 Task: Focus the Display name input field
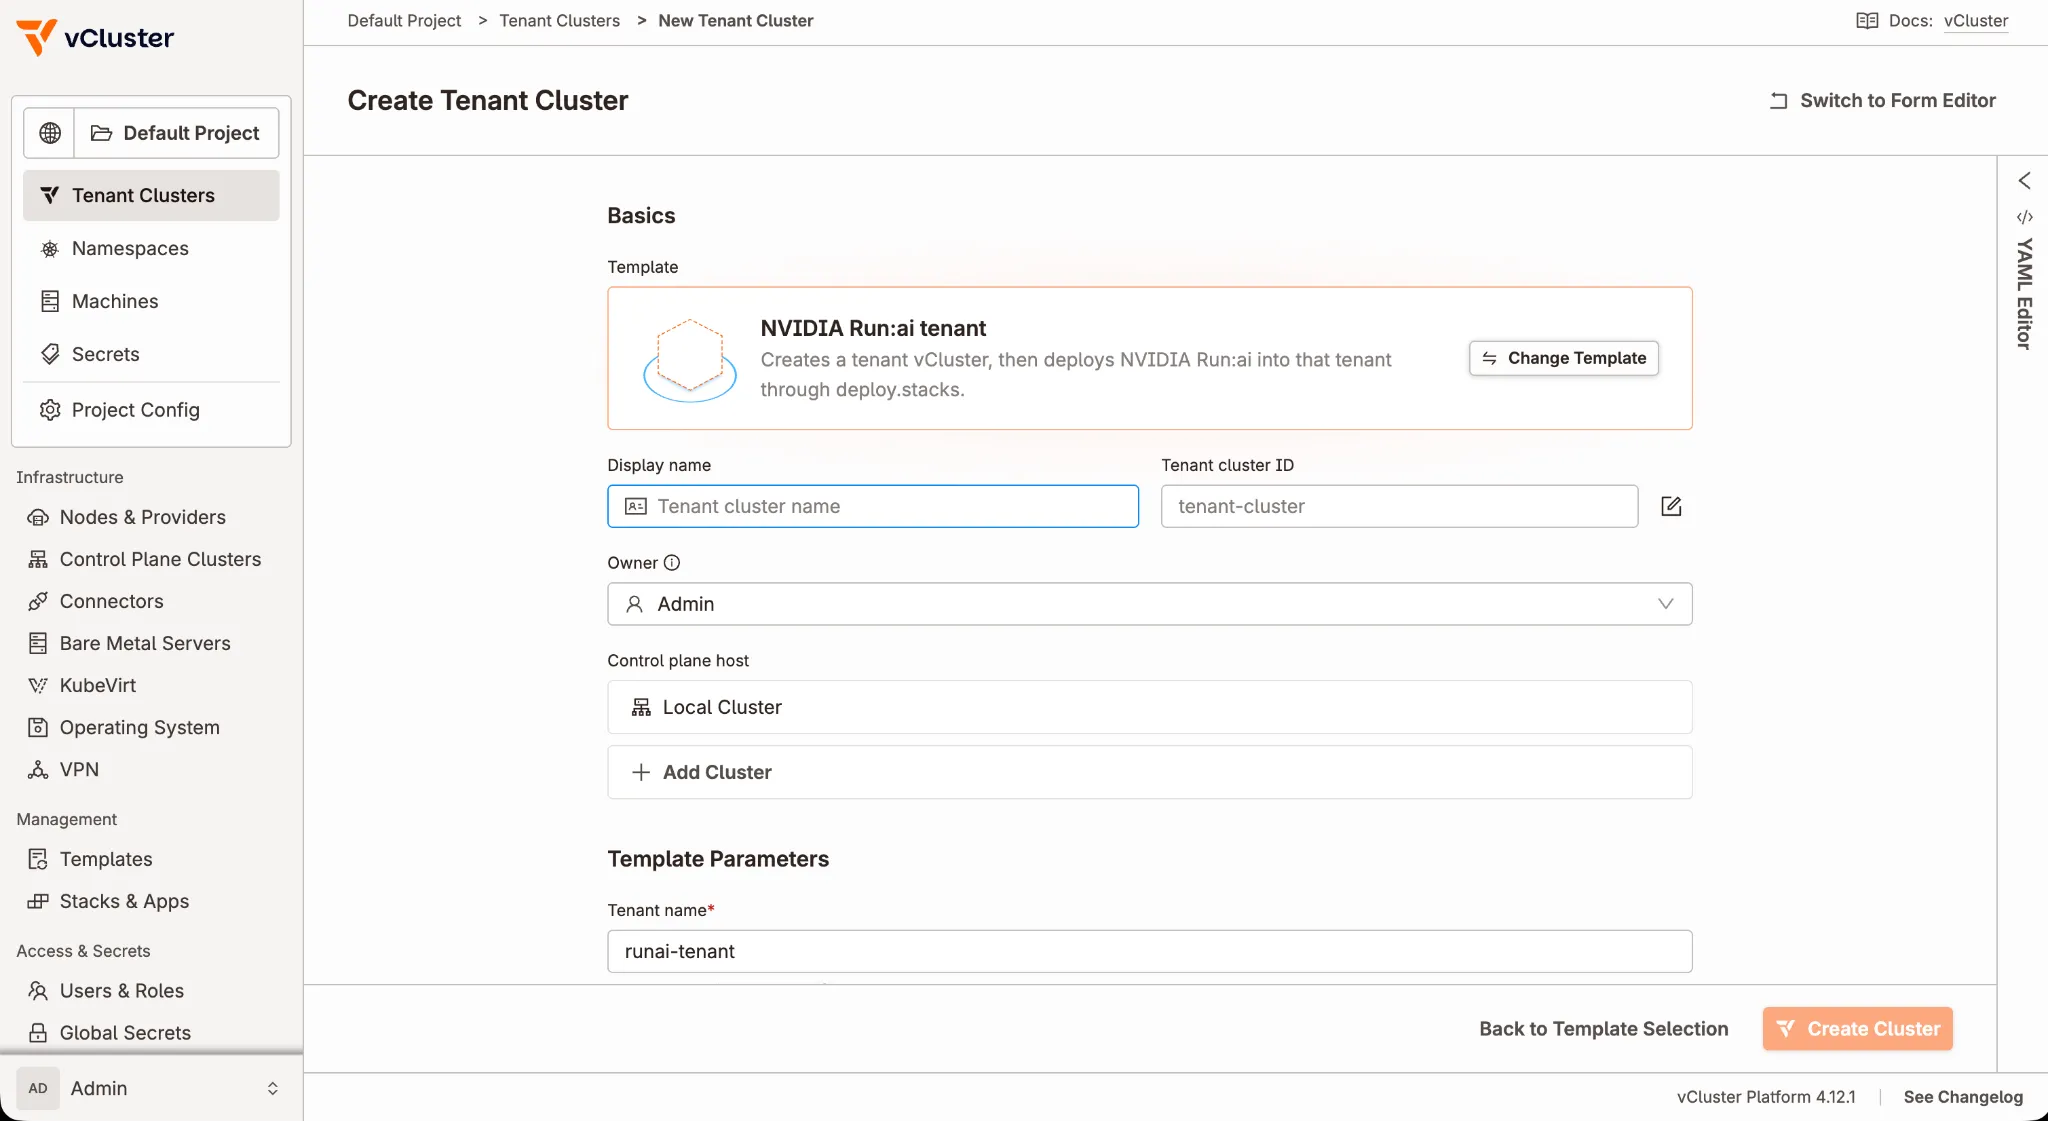tap(873, 506)
